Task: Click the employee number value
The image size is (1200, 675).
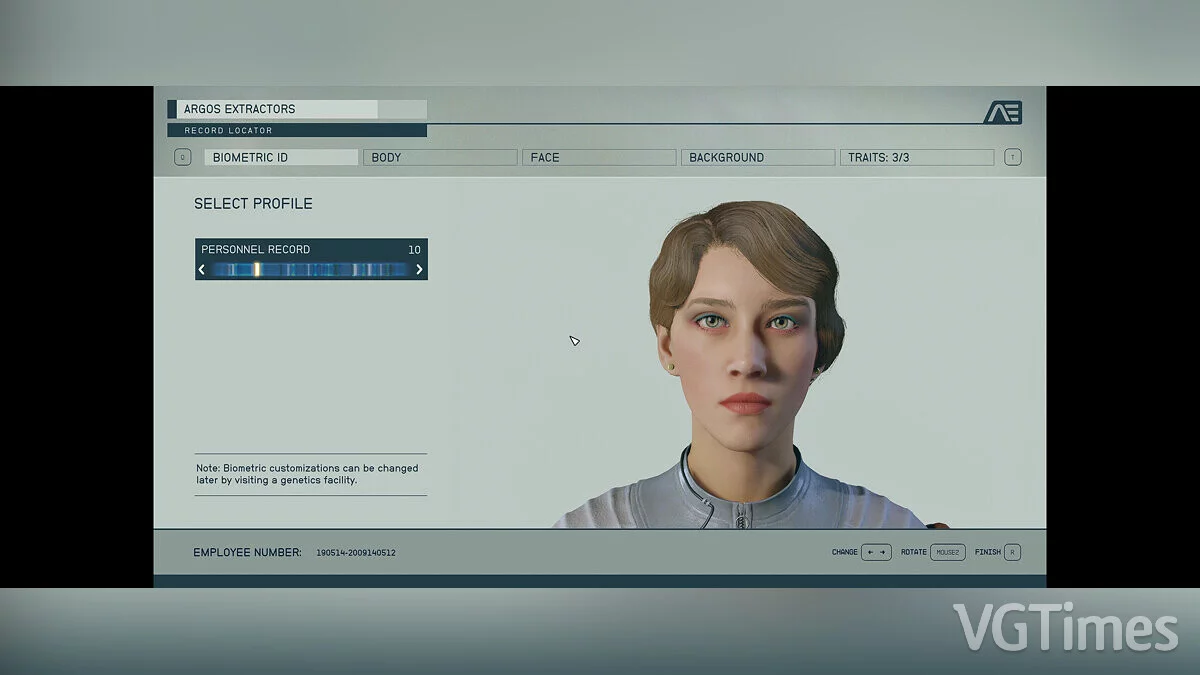Action: [x=356, y=553]
